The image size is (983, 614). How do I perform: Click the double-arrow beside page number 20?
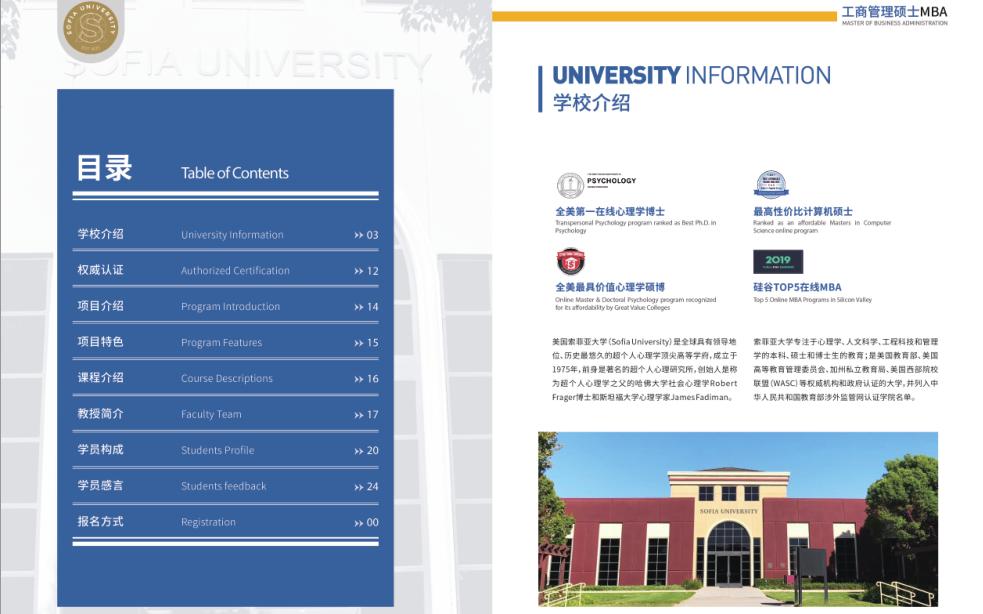tap(359, 451)
